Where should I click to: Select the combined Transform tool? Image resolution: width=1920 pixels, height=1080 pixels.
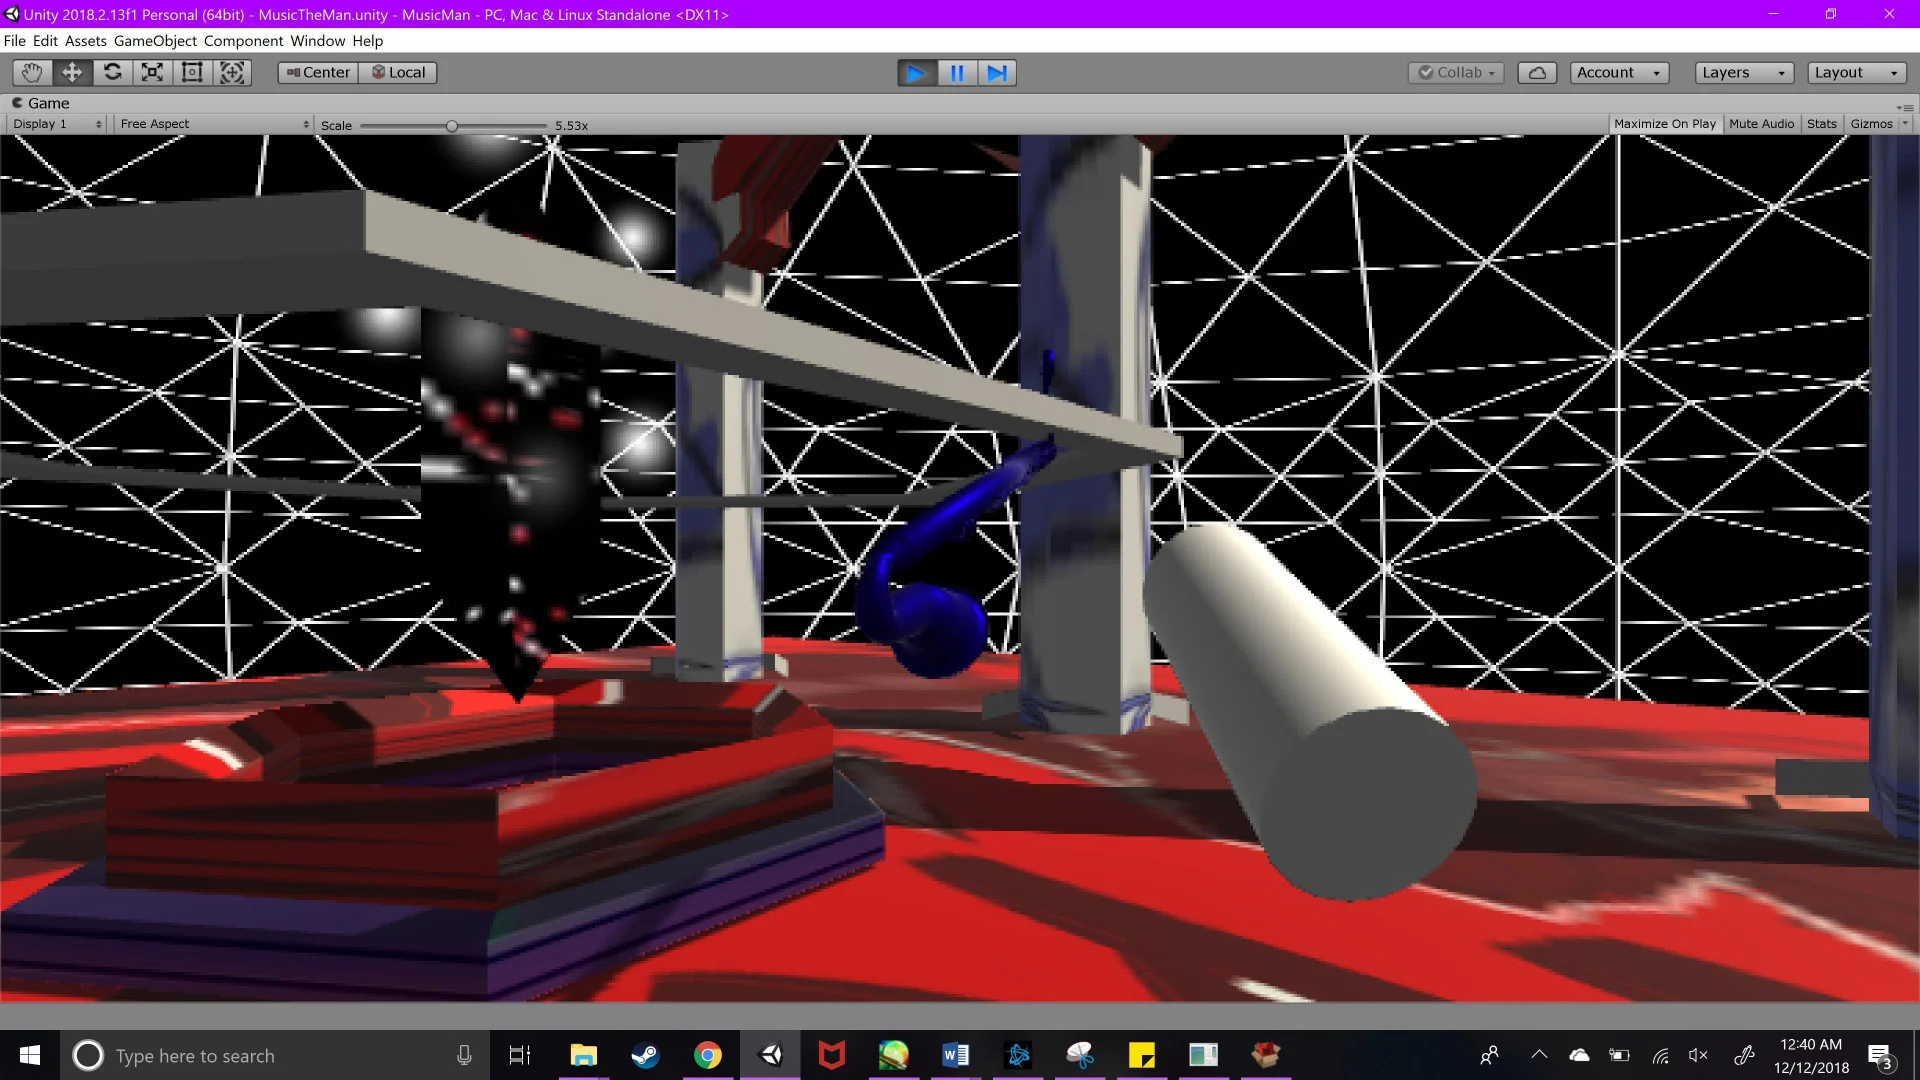[232, 72]
